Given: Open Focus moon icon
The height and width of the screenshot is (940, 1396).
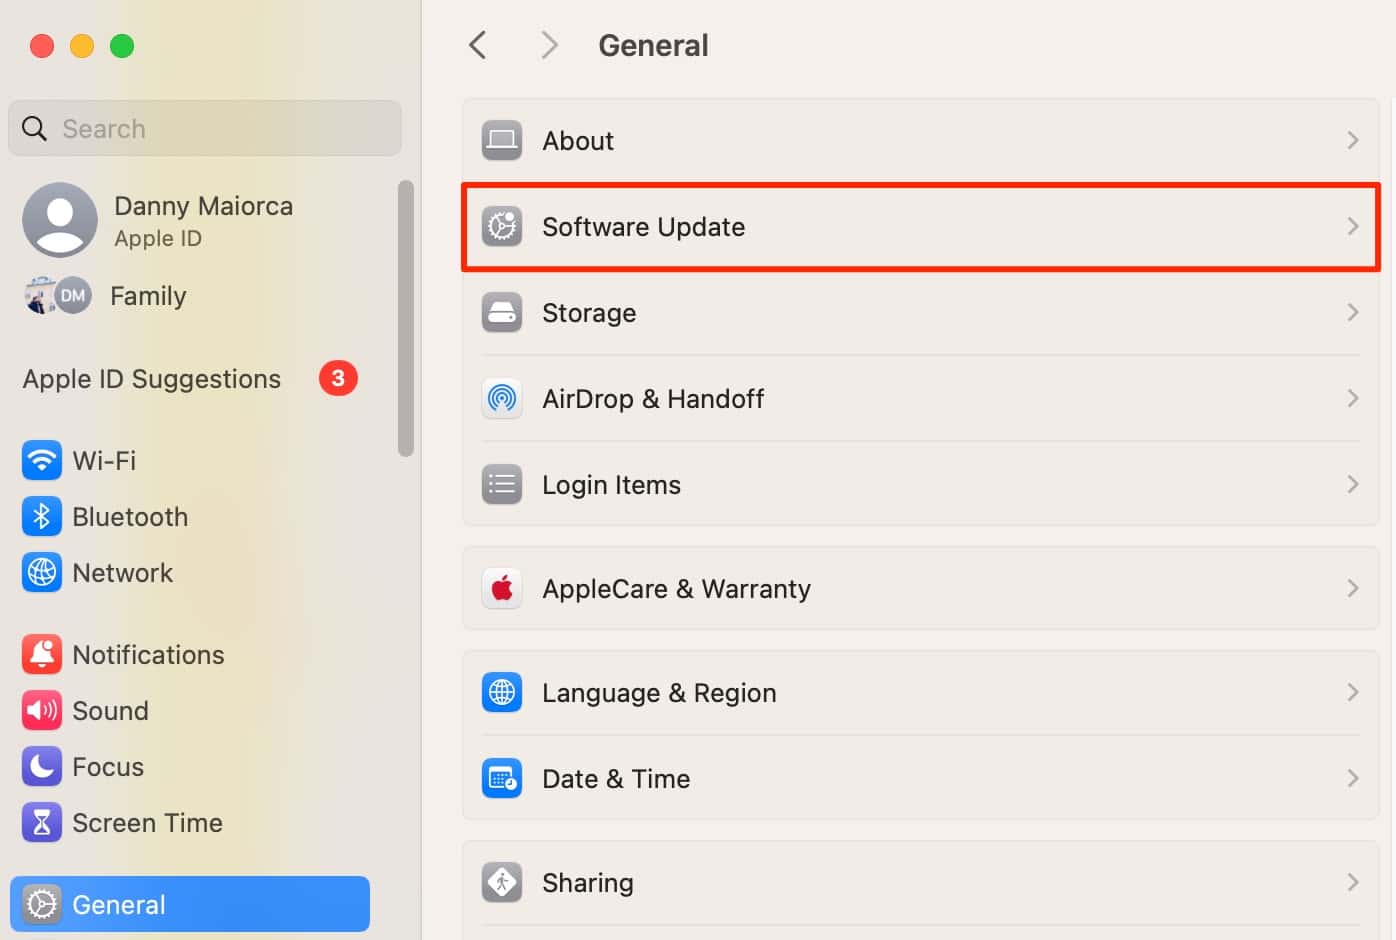Looking at the screenshot, I should [x=41, y=767].
